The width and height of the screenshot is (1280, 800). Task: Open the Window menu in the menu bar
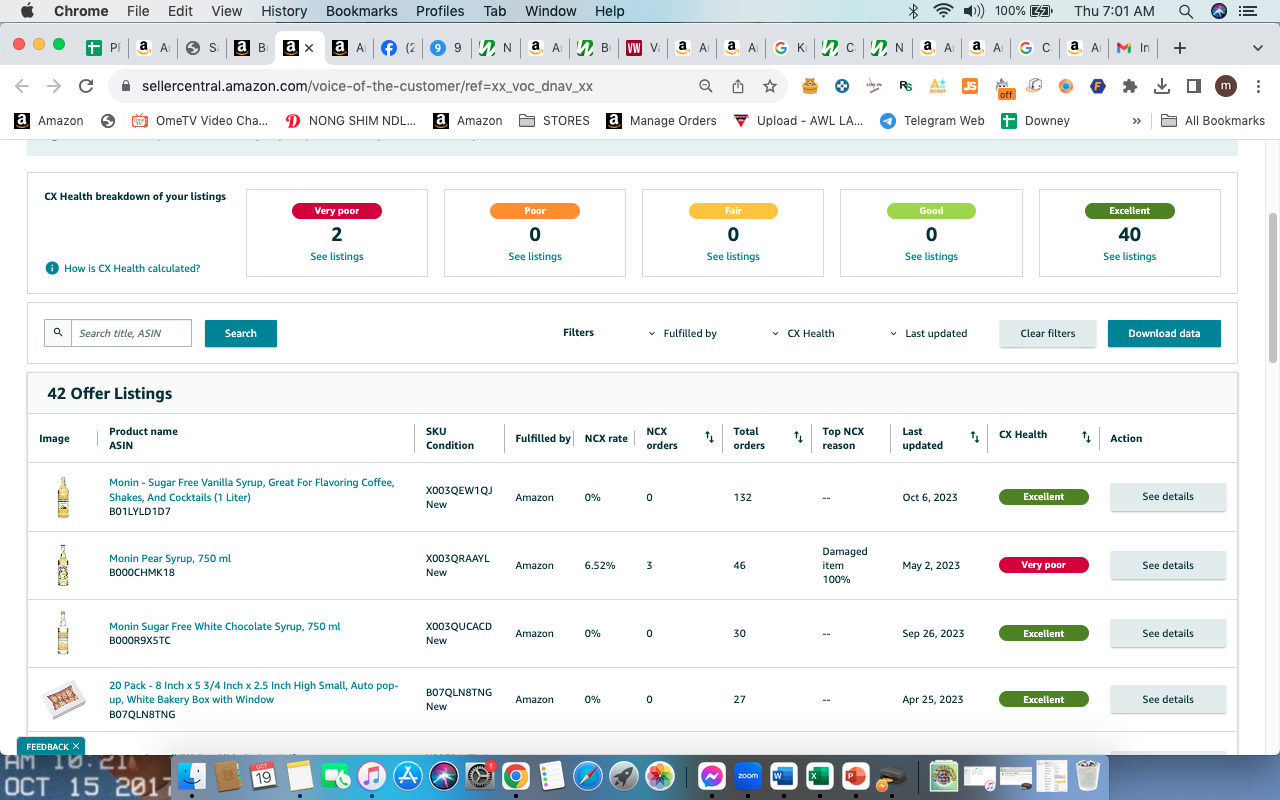pos(551,11)
